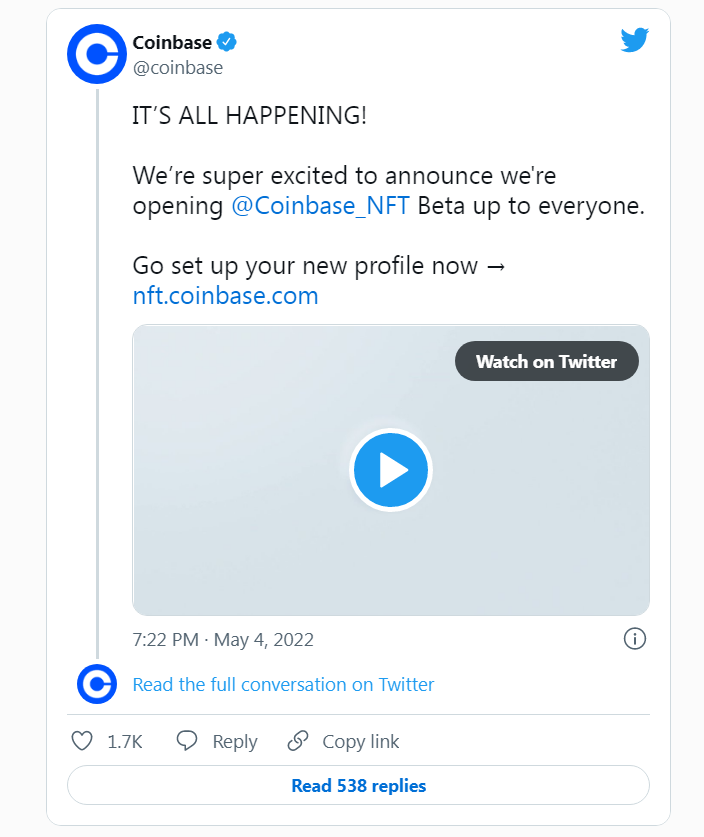704x837 pixels.
Task: Click the 1.7K likes count
Action: click(x=125, y=741)
